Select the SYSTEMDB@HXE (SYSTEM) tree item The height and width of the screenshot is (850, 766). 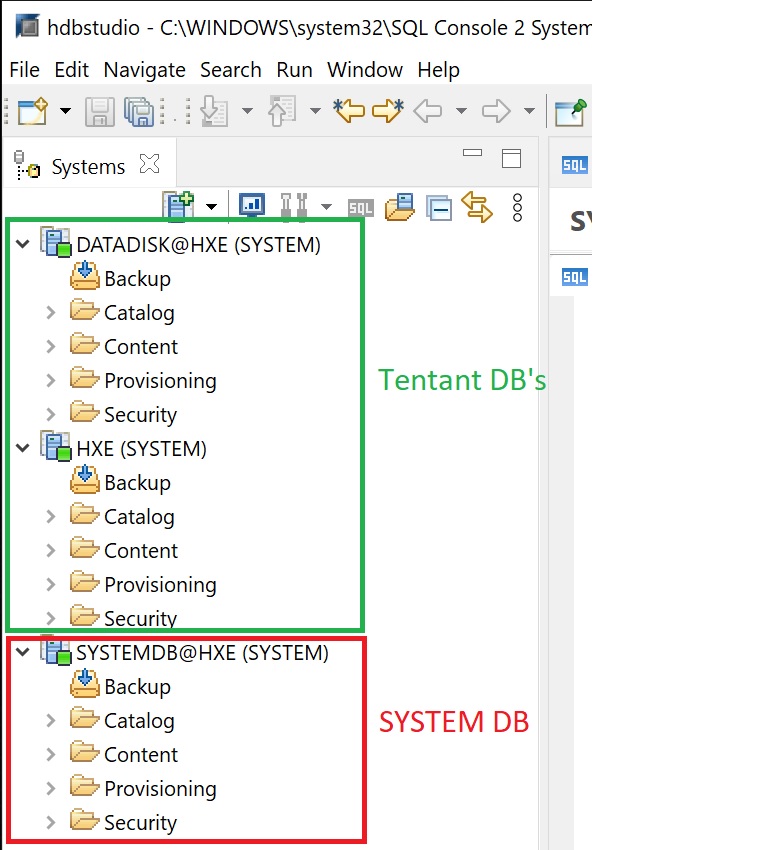tap(202, 653)
